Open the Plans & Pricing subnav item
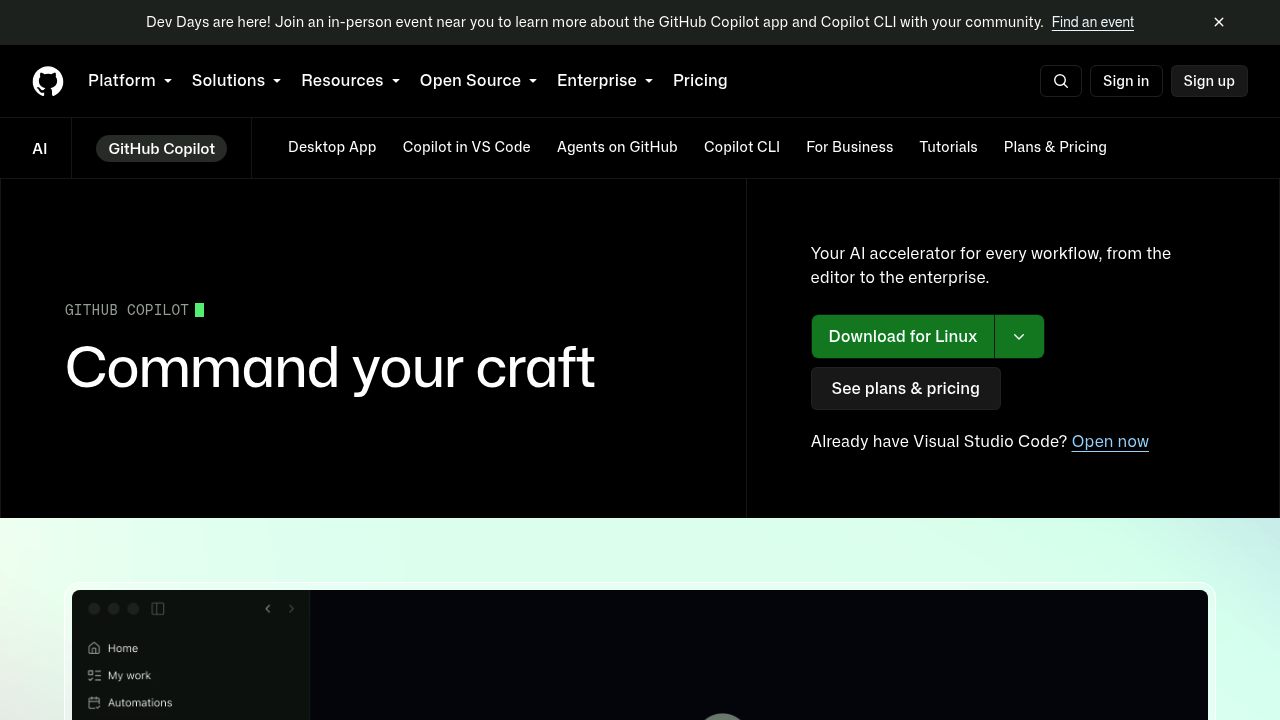Screen dimensions: 1280x720 (x=1055, y=147)
